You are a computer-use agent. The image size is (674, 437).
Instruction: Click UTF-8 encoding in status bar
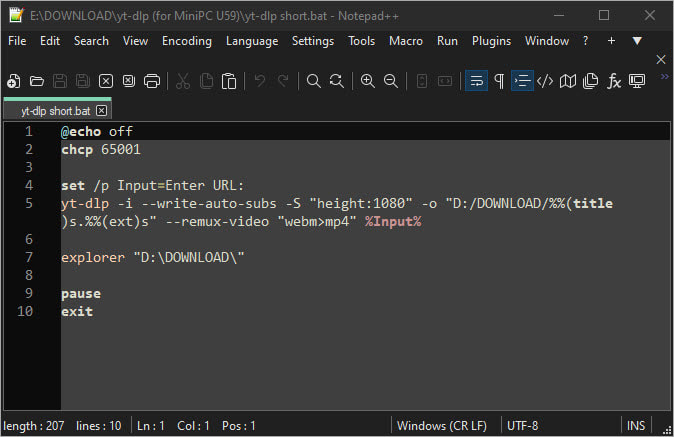(522, 426)
